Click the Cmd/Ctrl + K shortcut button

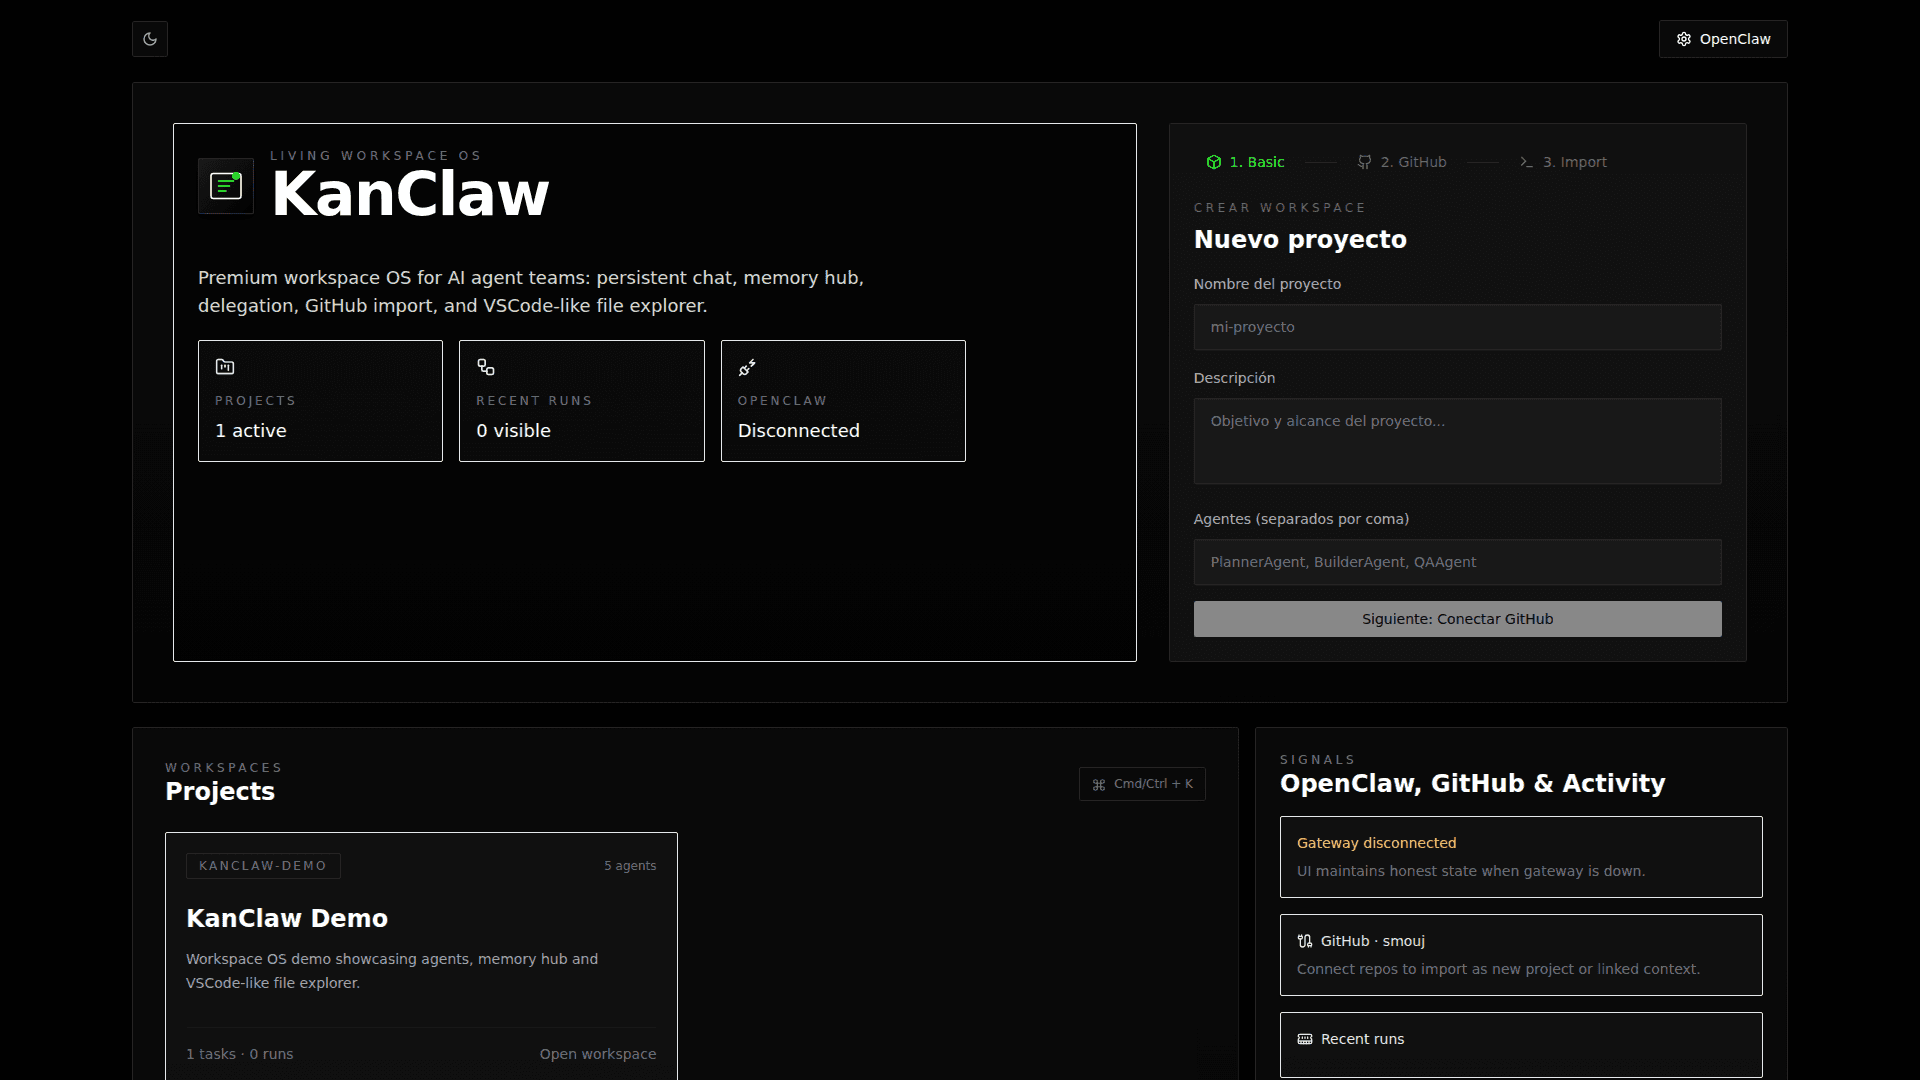pos(1142,784)
